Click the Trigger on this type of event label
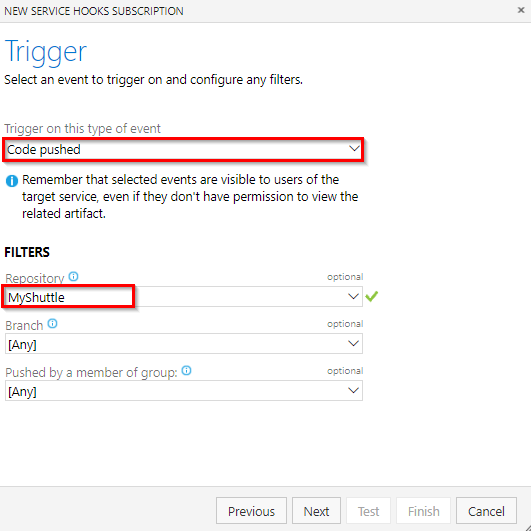The width and height of the screenshot is (531, 531). coord(82,129)
